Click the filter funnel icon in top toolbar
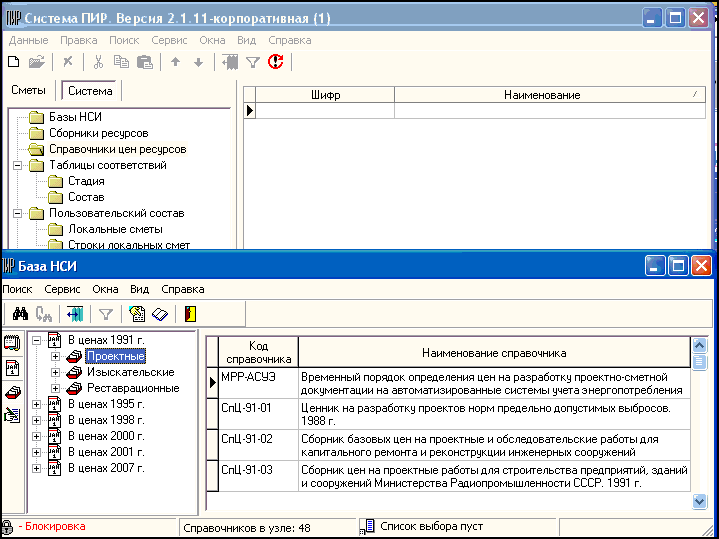This screenshot has width=719, height=539. point(253,62)
